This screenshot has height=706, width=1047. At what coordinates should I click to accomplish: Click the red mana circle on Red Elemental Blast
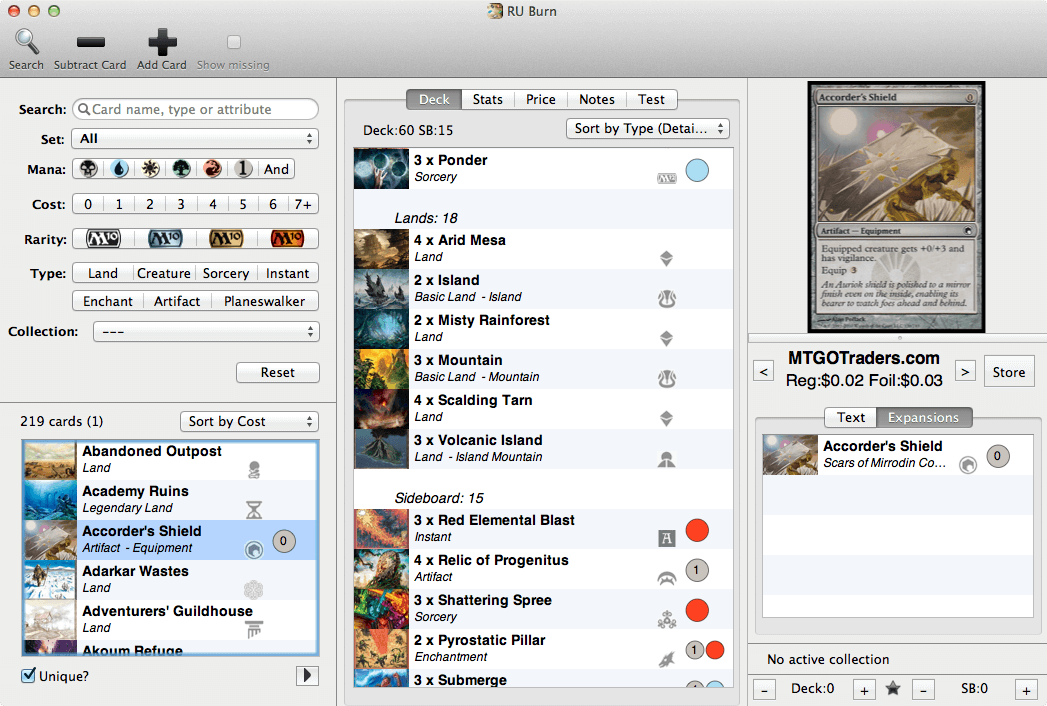pos(697,530)
